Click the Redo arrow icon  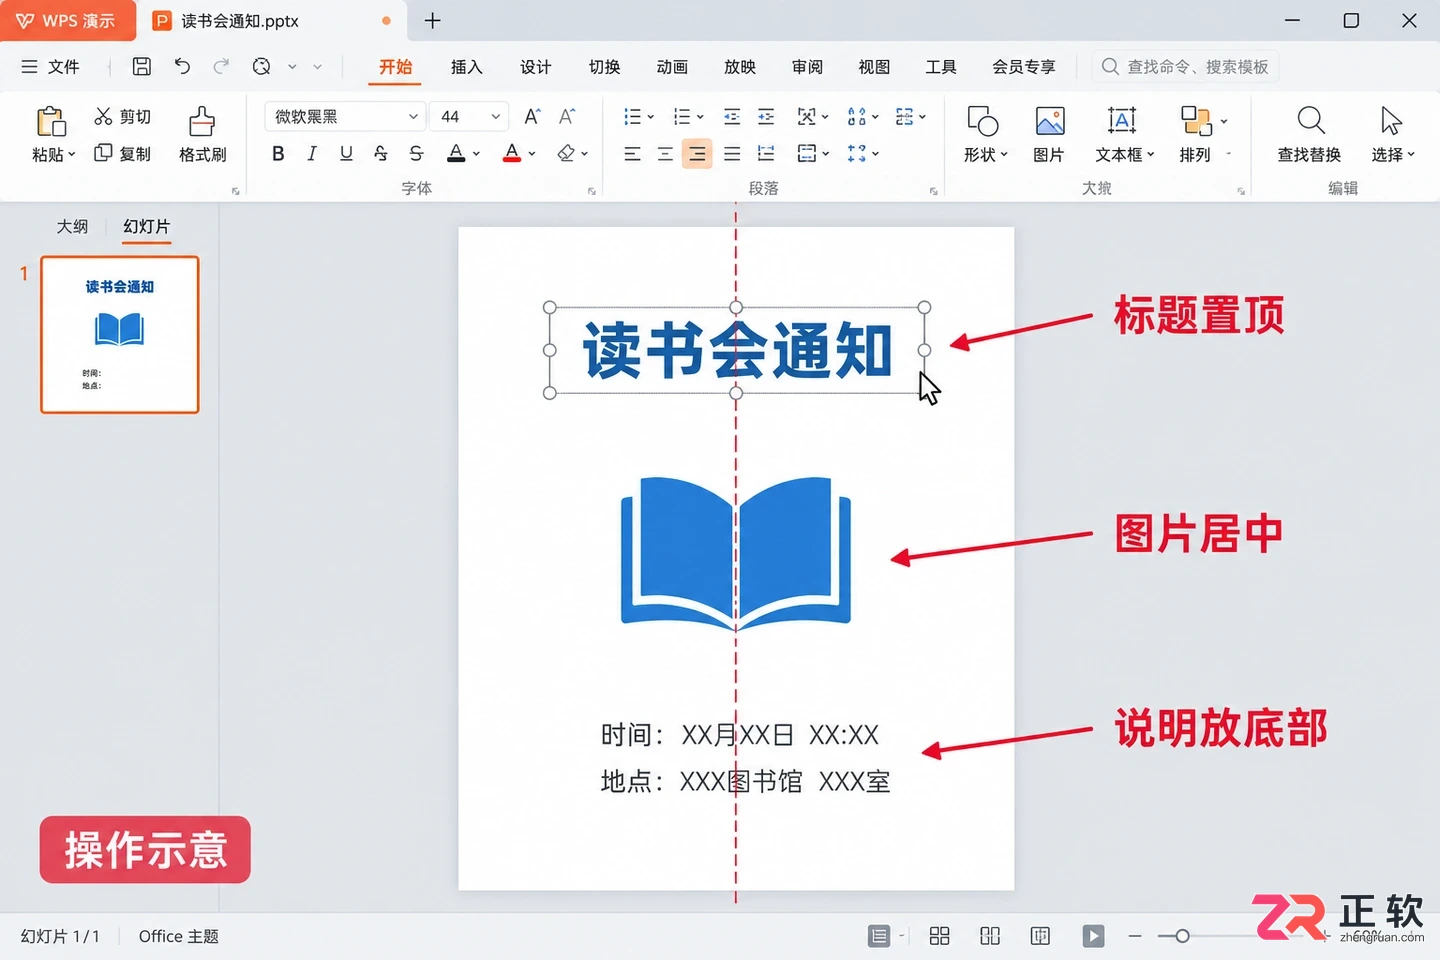point(221,67)
